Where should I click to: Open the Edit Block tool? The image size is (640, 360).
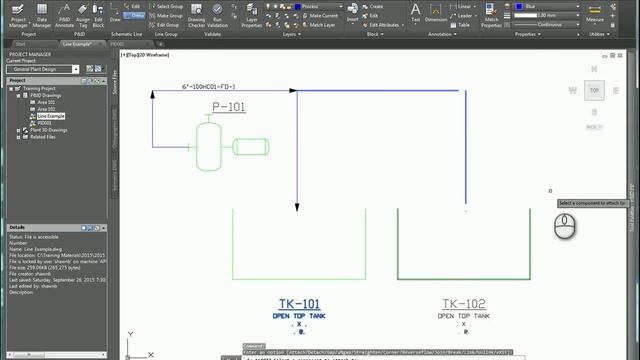pos(98,16)
